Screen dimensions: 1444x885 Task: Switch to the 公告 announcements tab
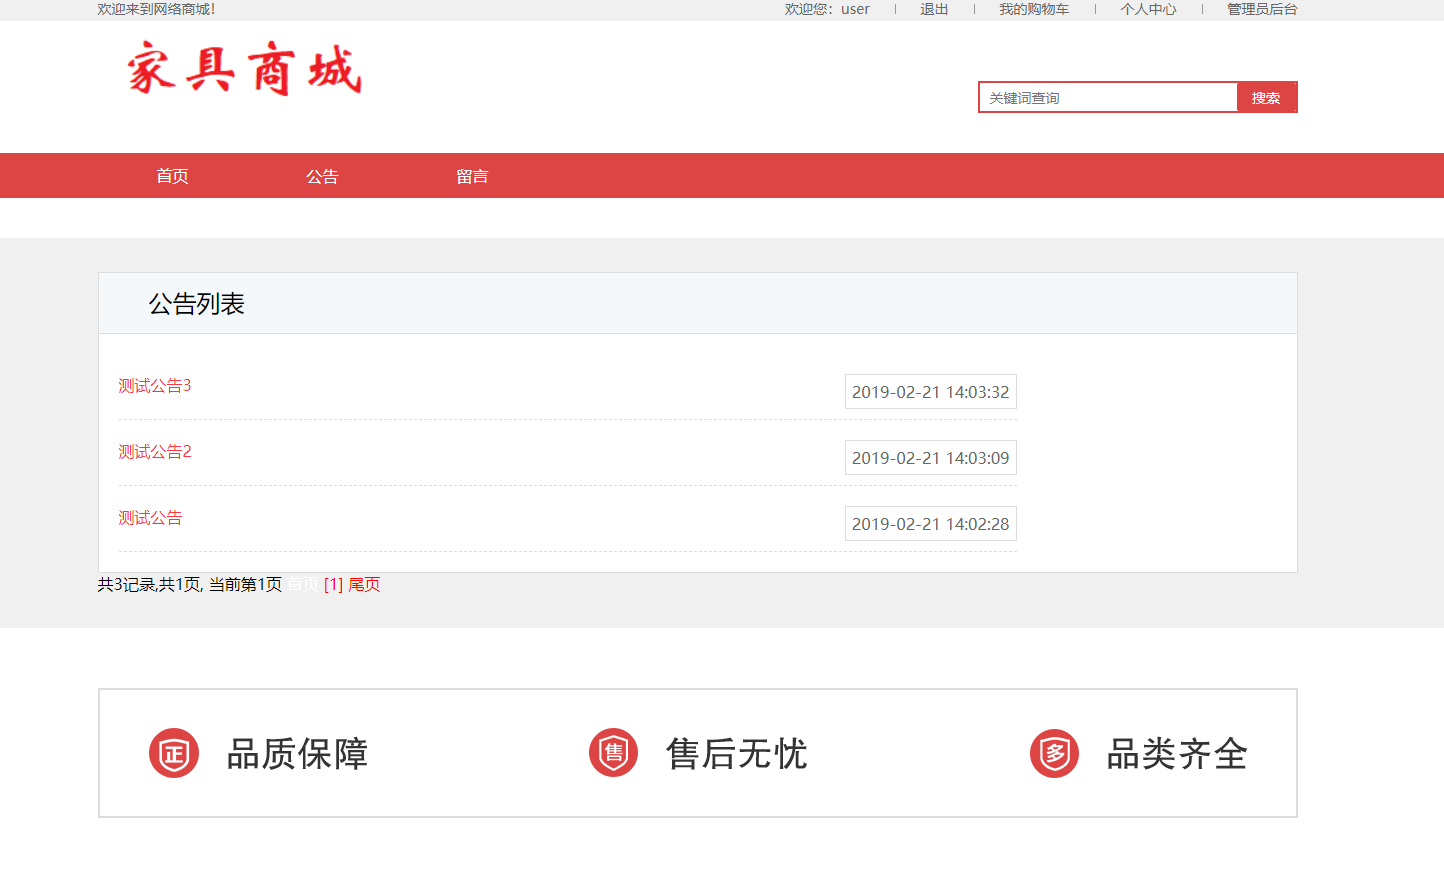point(322,175)
